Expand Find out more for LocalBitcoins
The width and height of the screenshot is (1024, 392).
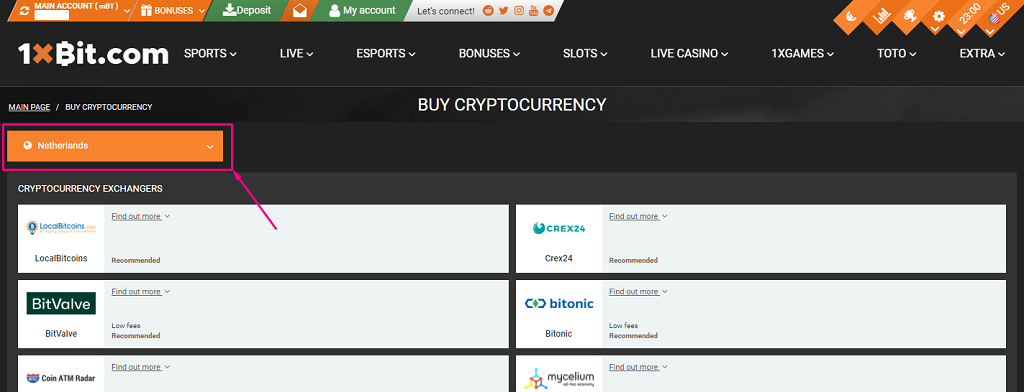140,216
